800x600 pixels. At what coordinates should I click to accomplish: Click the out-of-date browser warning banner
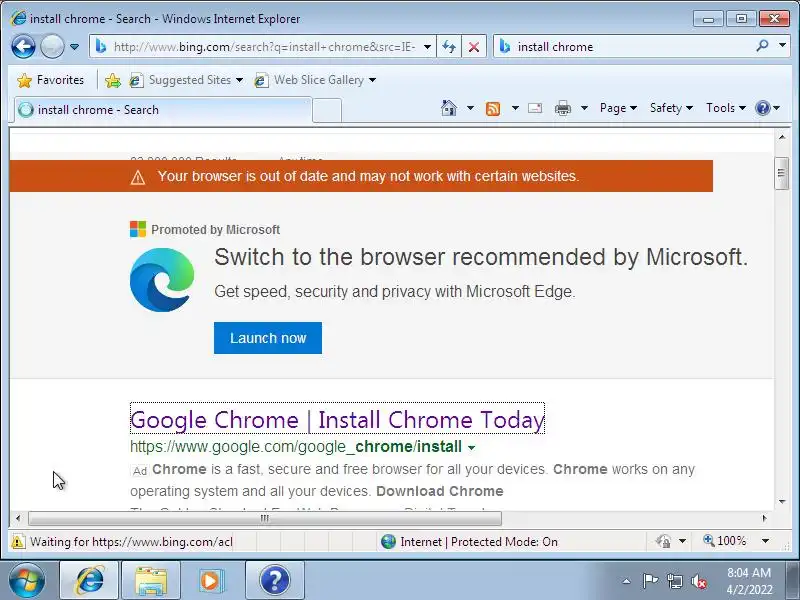(361, 176)
